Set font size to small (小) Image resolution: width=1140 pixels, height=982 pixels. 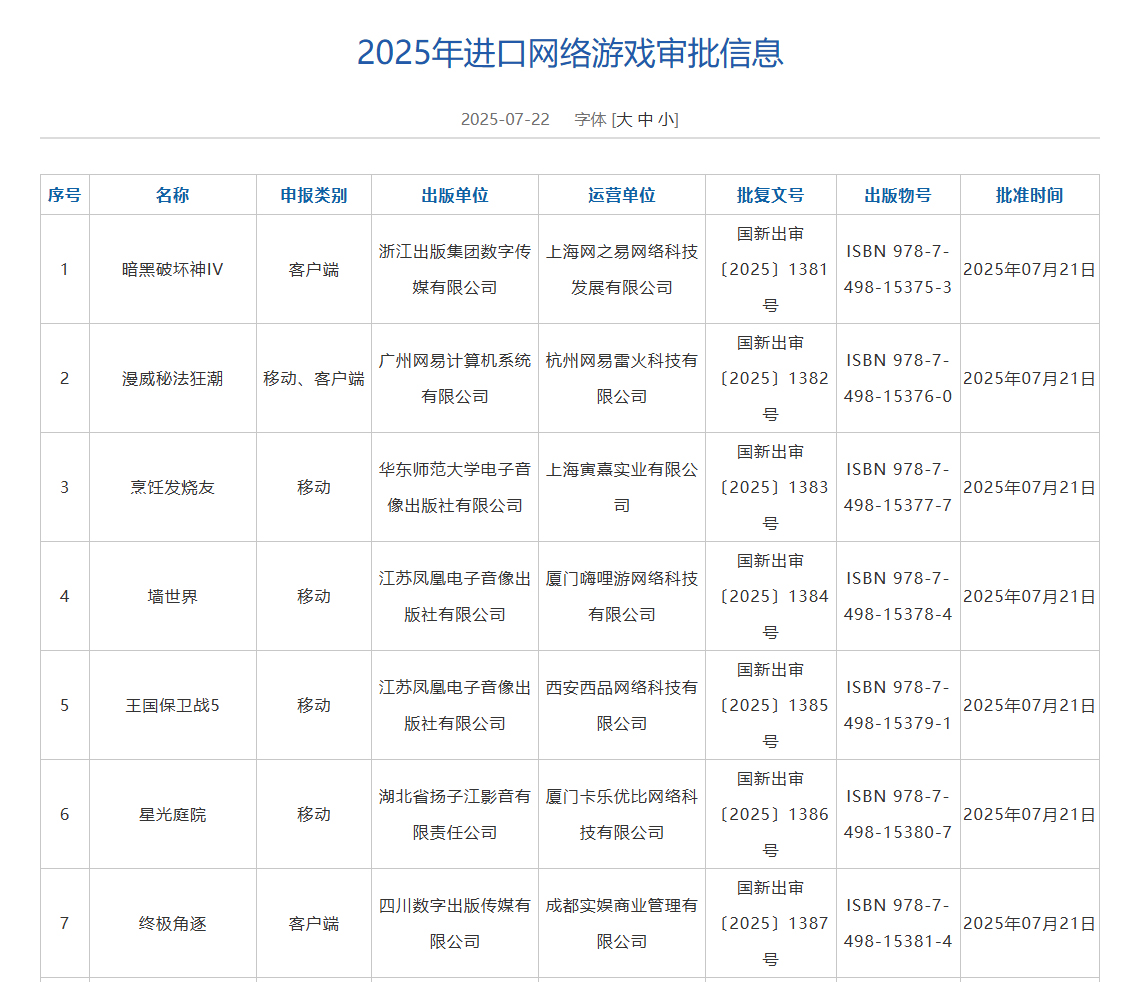666,119
